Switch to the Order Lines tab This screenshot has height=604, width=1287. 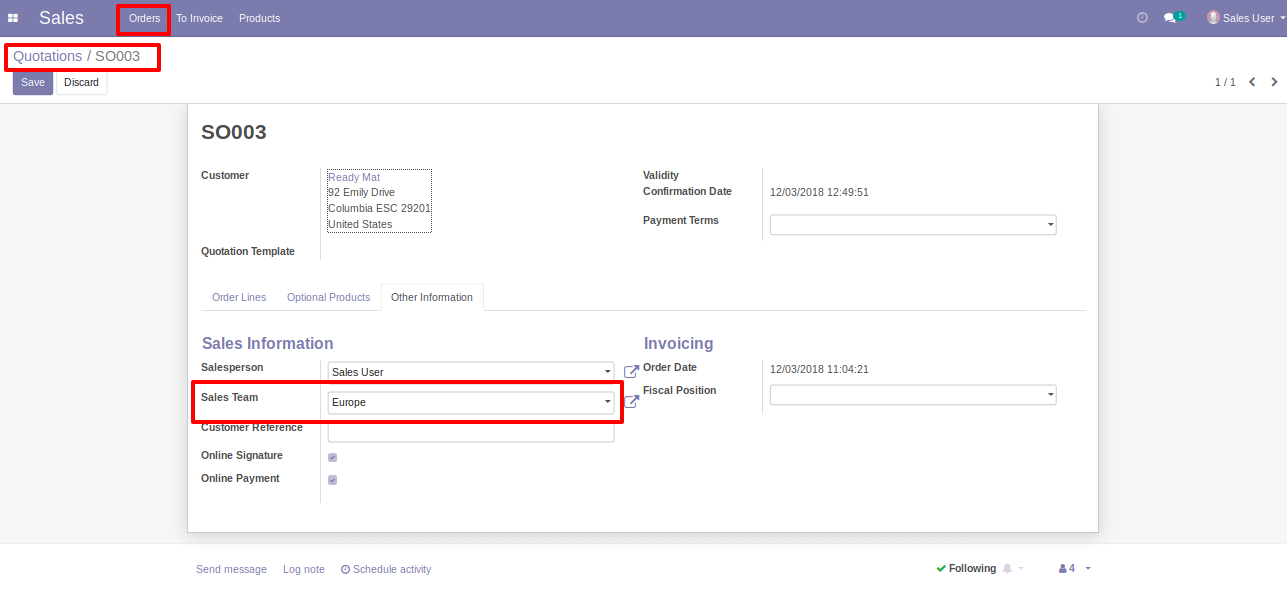pyautogui.click(x=239, y=298)
